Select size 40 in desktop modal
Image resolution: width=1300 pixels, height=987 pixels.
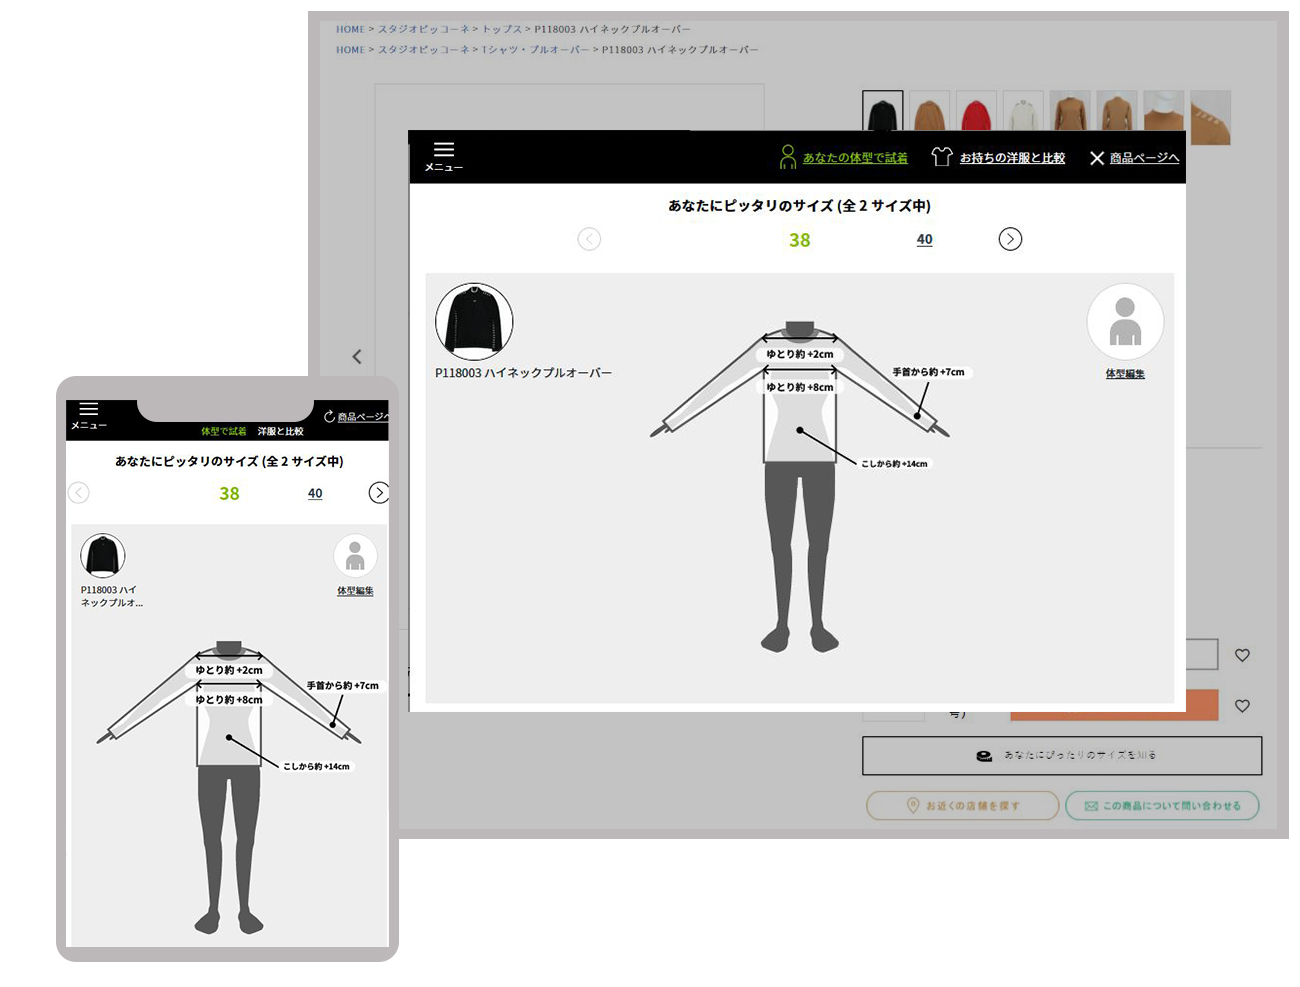(x=924, y=240)
